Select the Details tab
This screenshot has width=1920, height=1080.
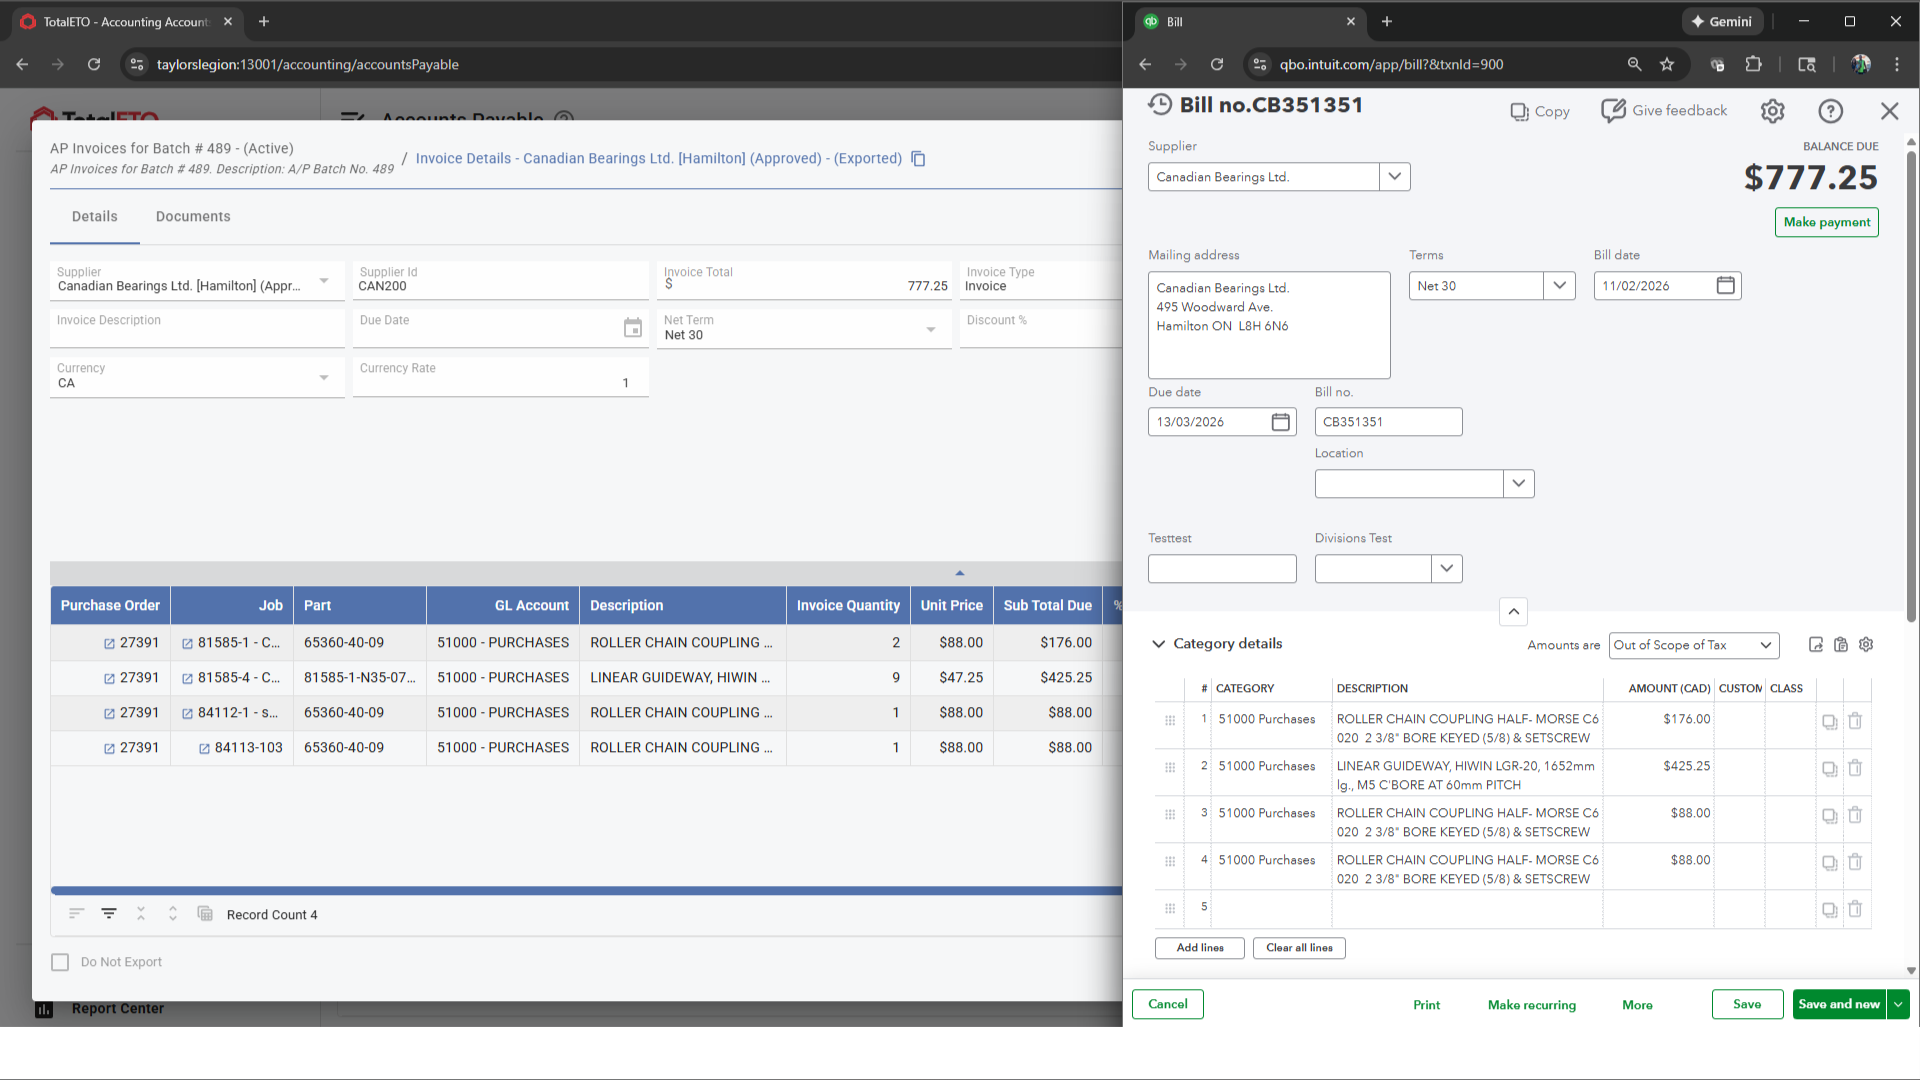[95, 217]
